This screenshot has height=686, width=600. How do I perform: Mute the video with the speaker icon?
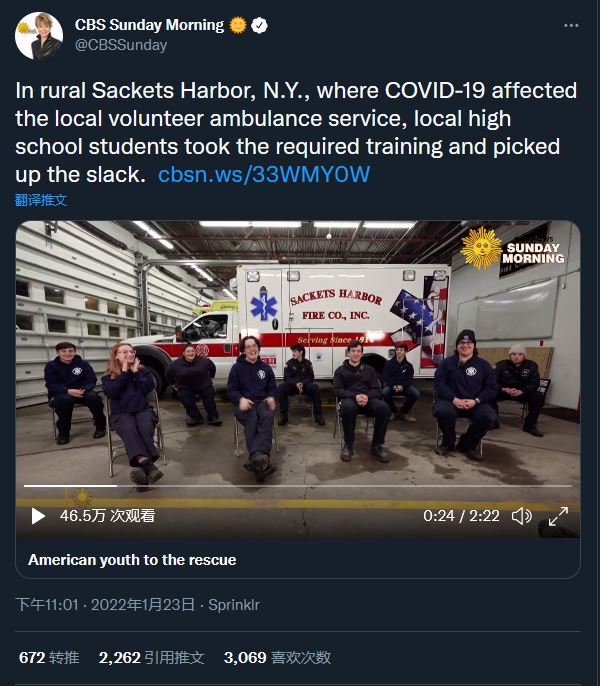coord(521,516)
